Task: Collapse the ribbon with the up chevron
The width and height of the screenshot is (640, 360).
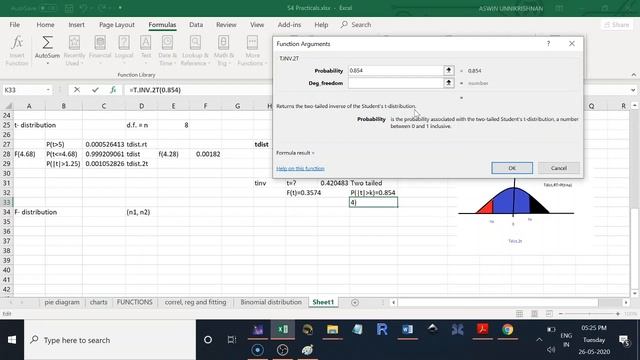Action: [633, 75]
